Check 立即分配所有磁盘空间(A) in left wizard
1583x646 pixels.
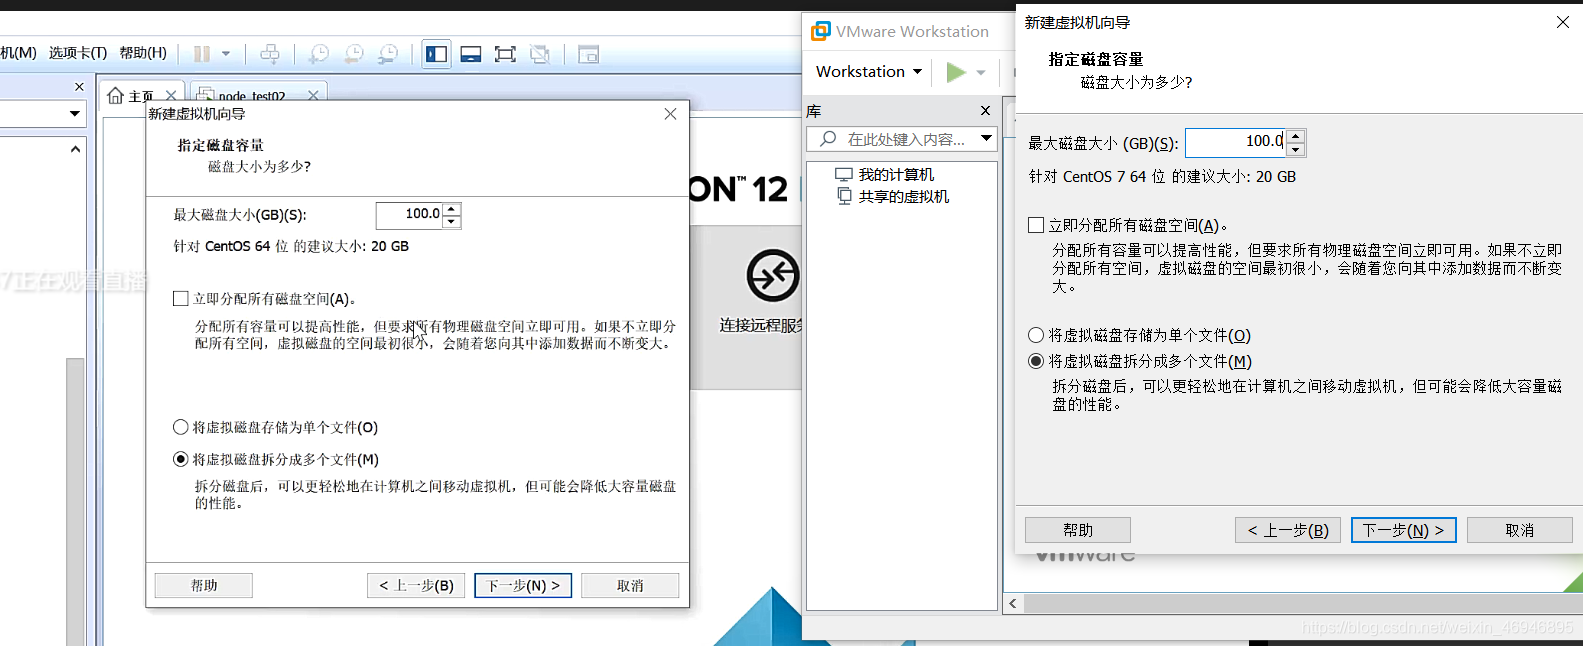pyautogui.click(x=181, y=298)
